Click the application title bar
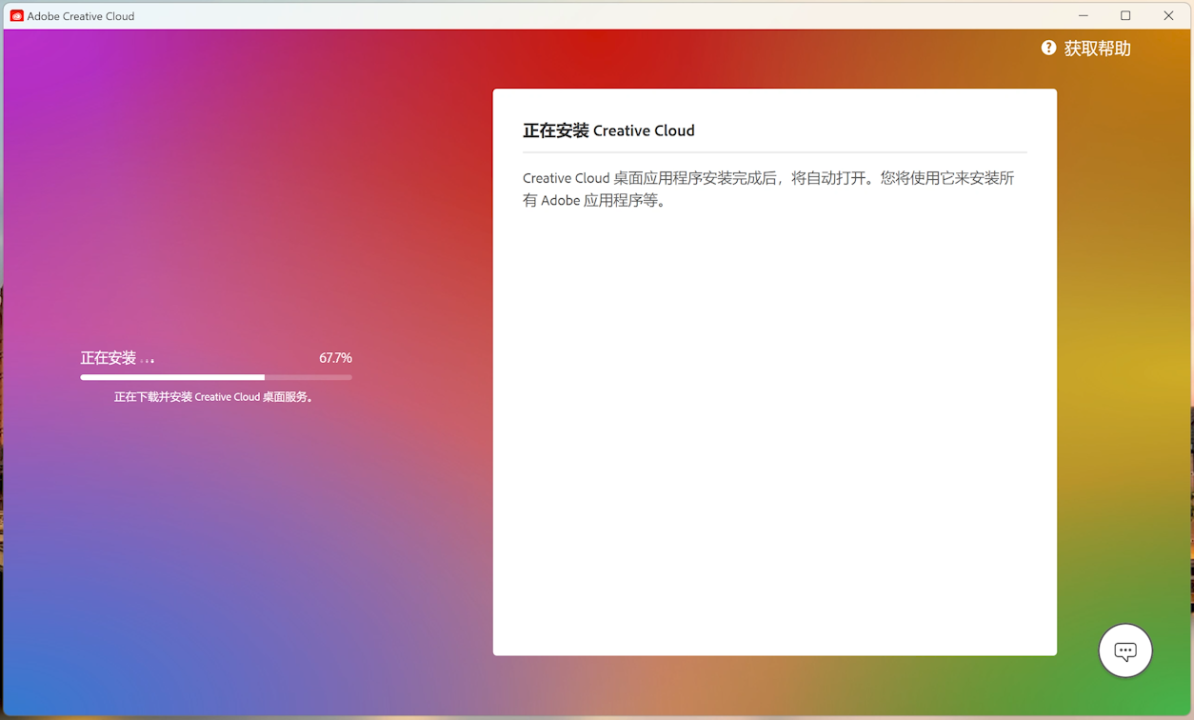 coord(600,15)
